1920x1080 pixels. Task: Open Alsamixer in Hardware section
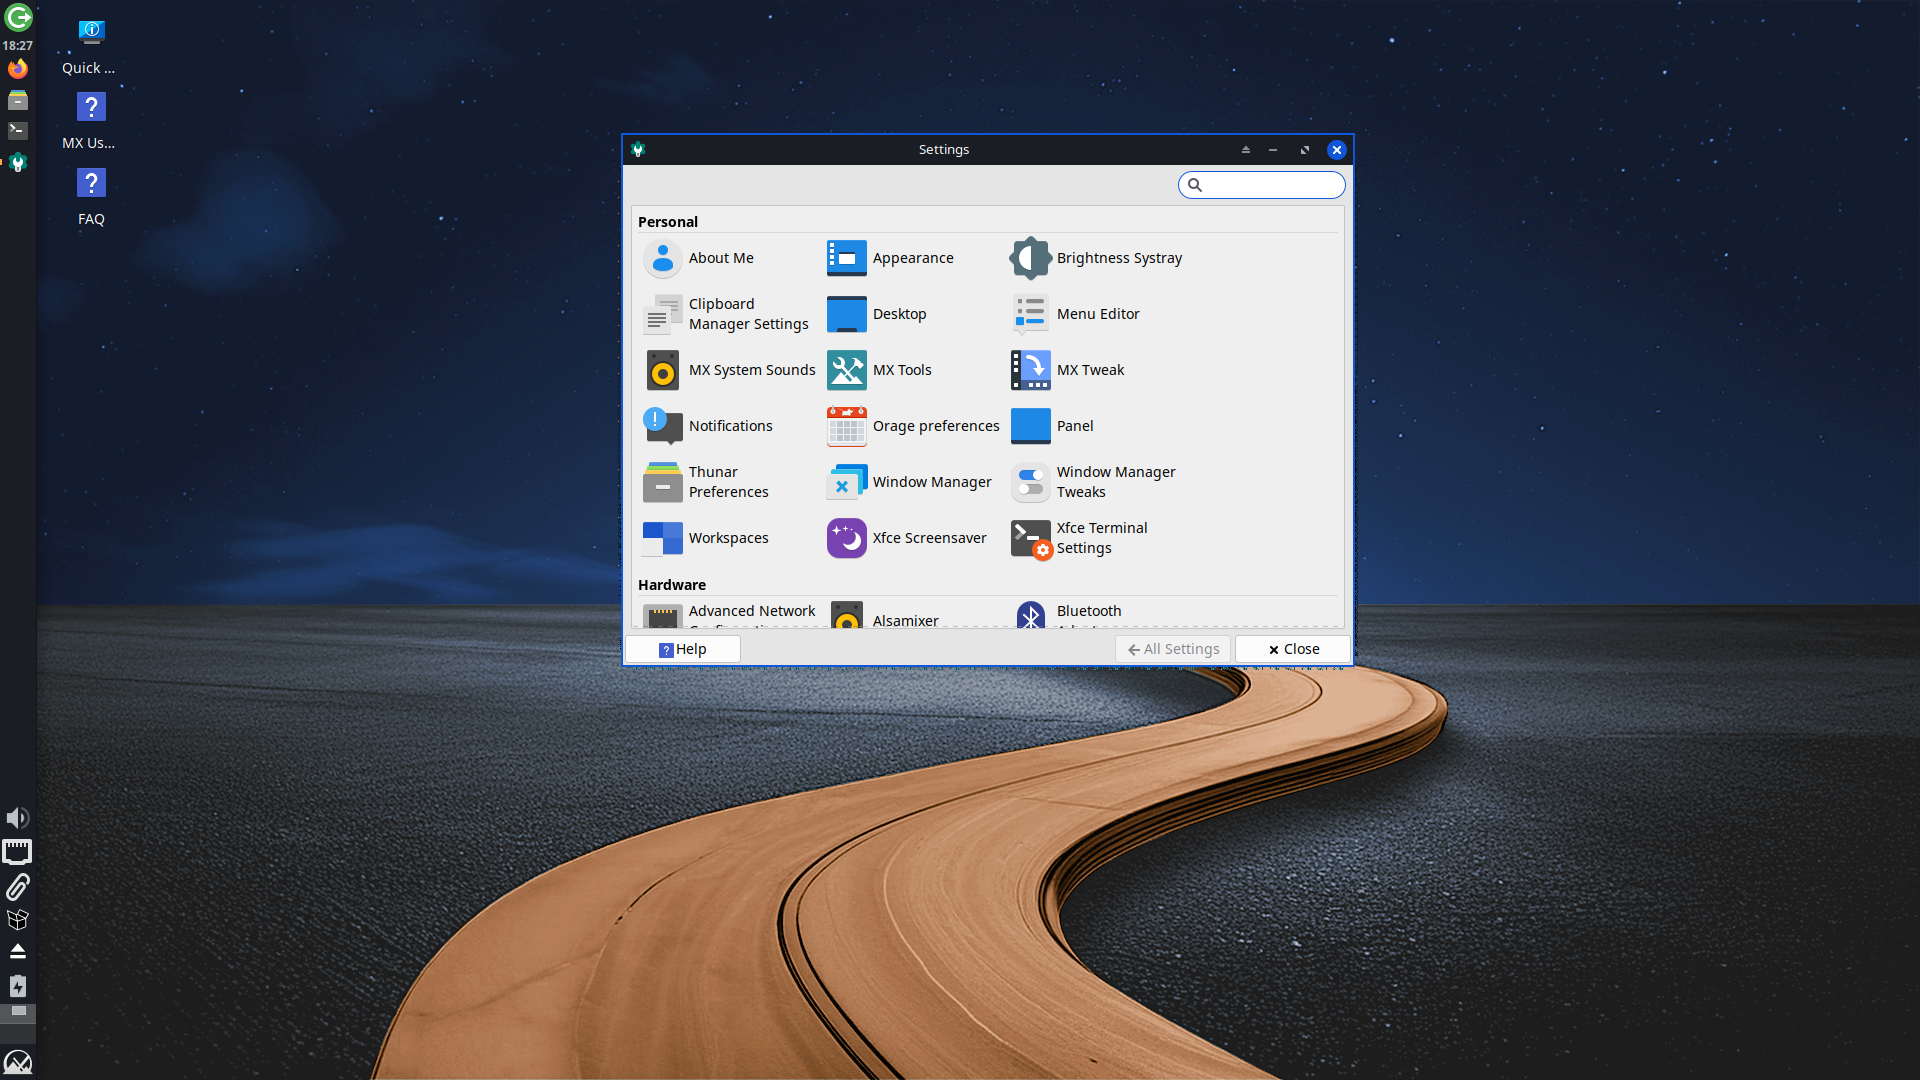coord(883,617)
